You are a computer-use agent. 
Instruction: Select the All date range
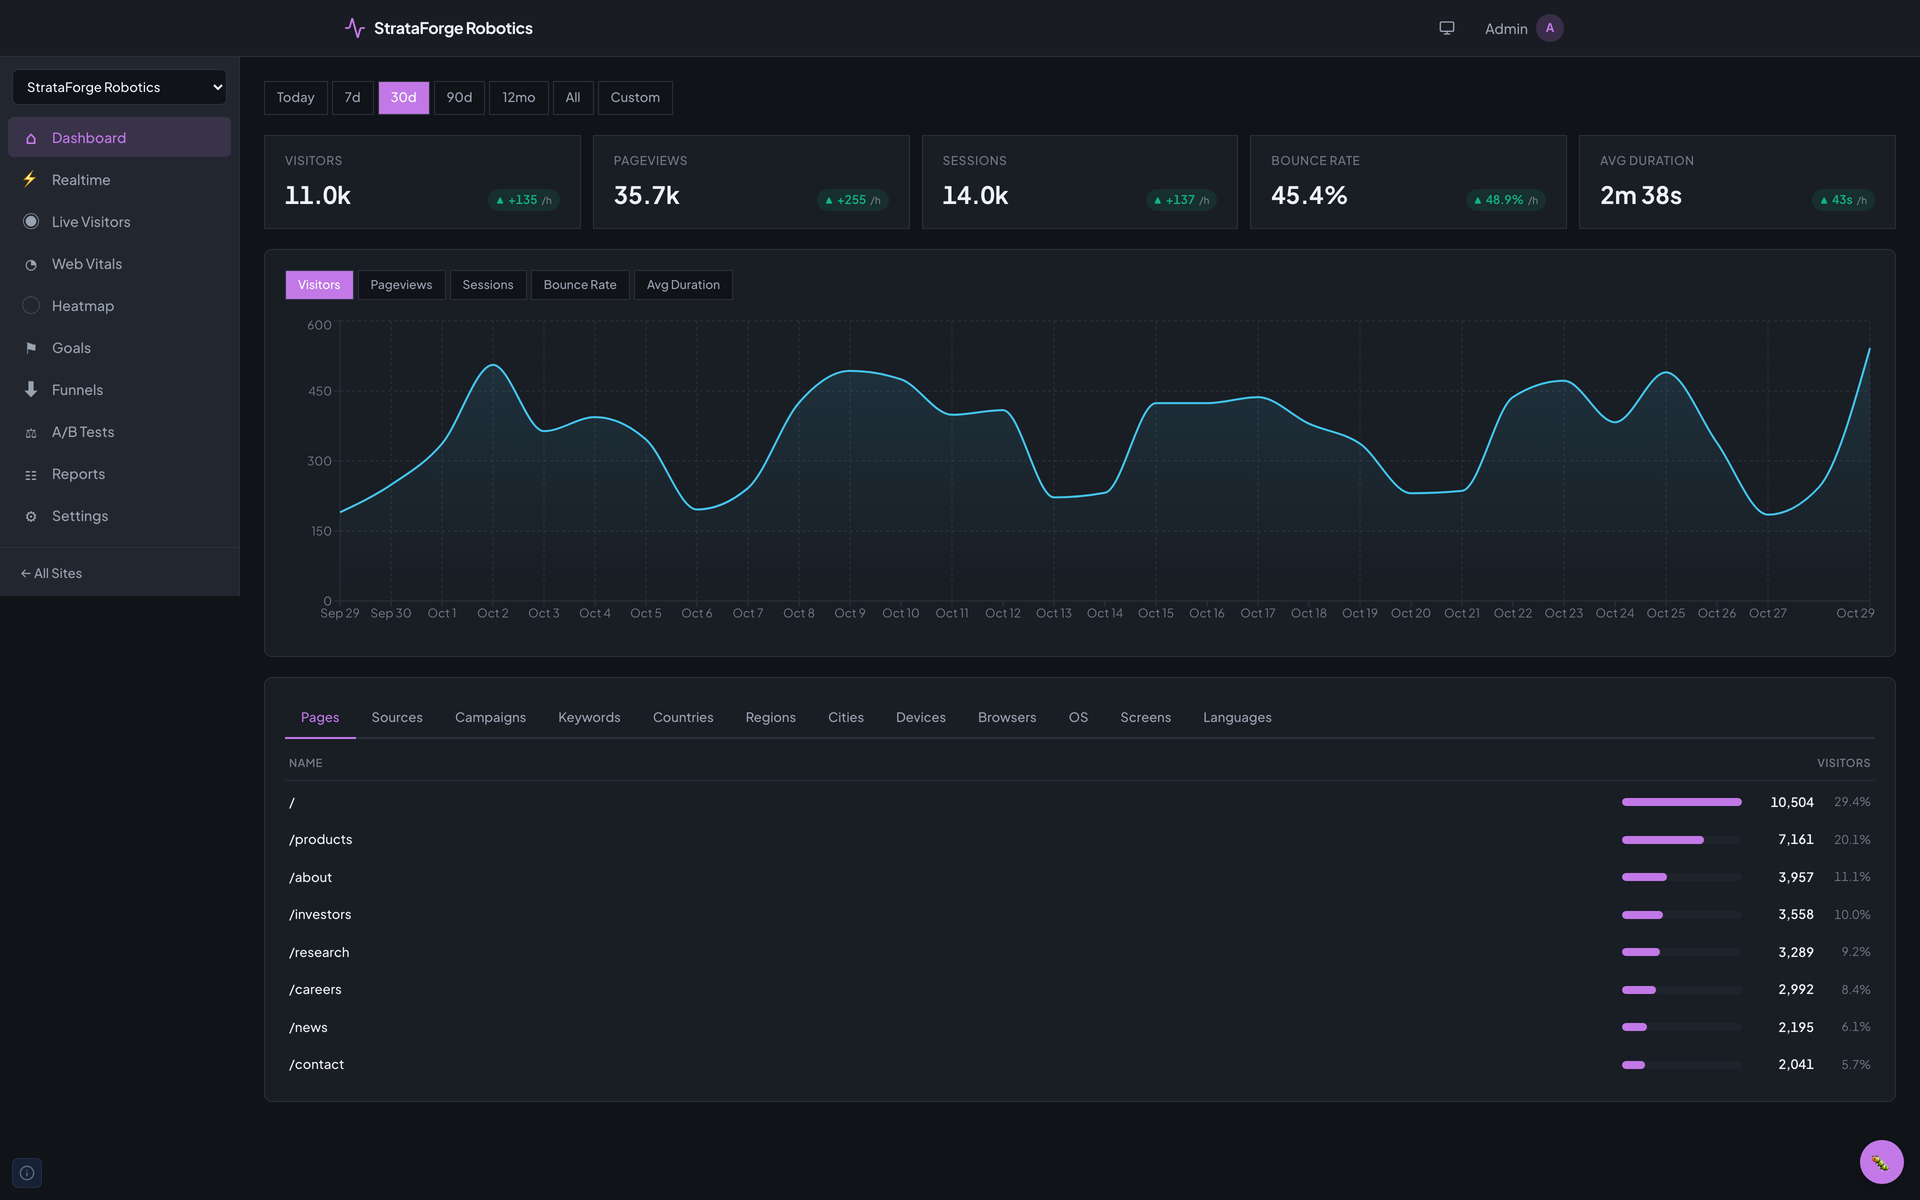point(573,98)
